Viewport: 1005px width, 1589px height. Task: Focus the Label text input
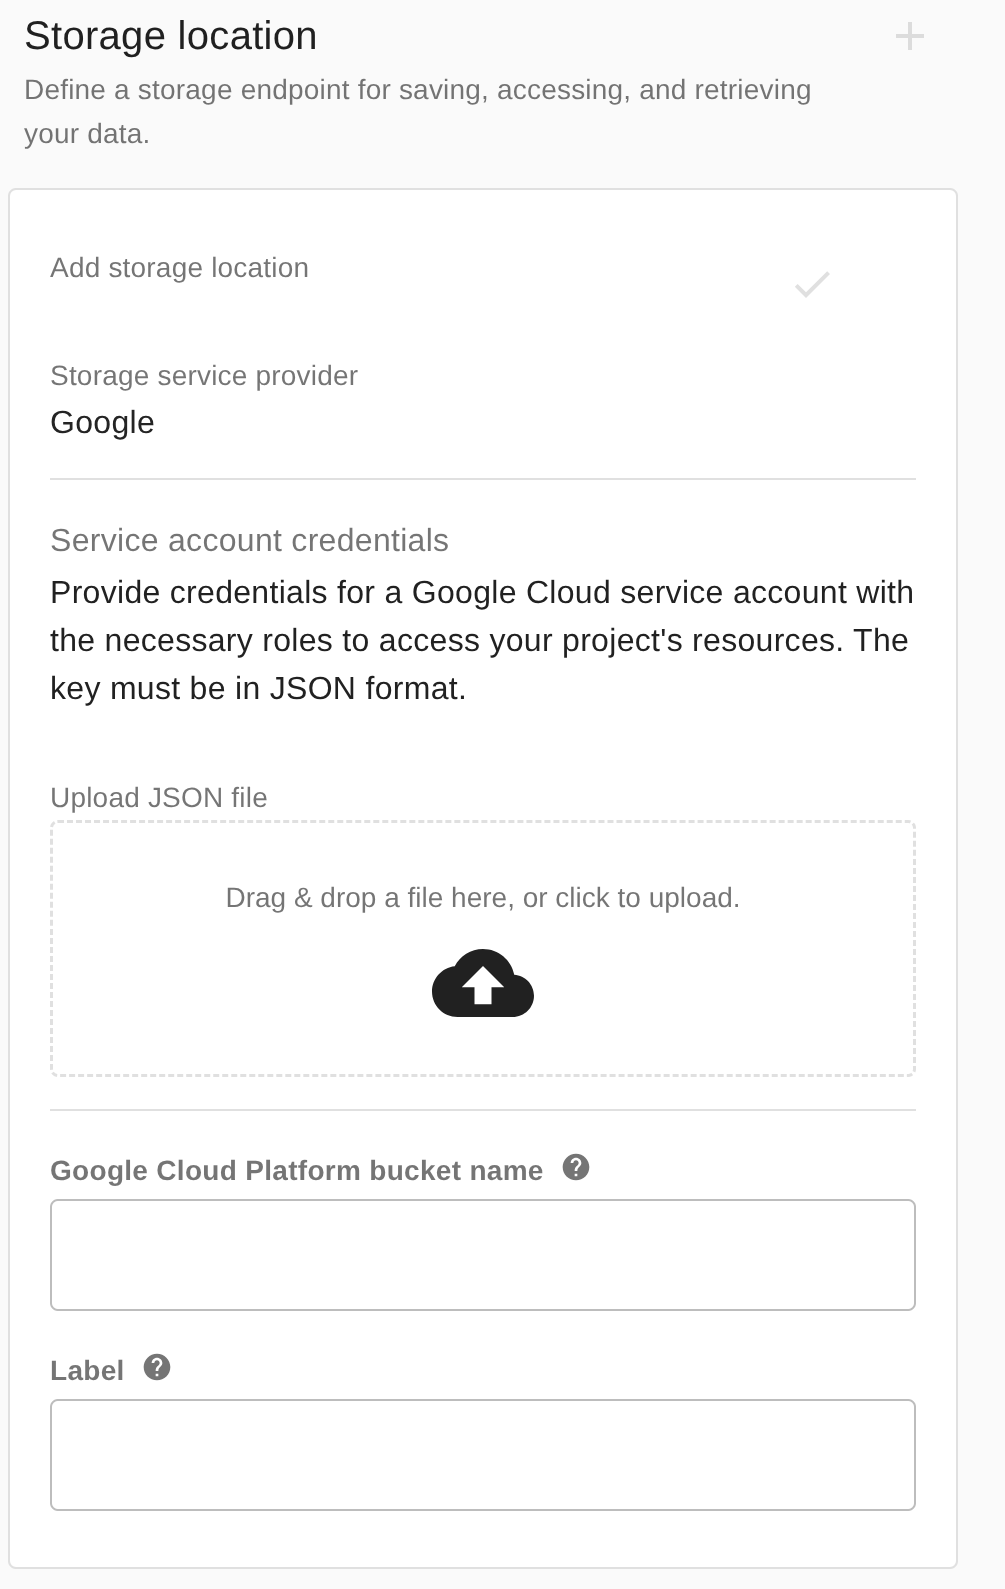point(483,1455)
